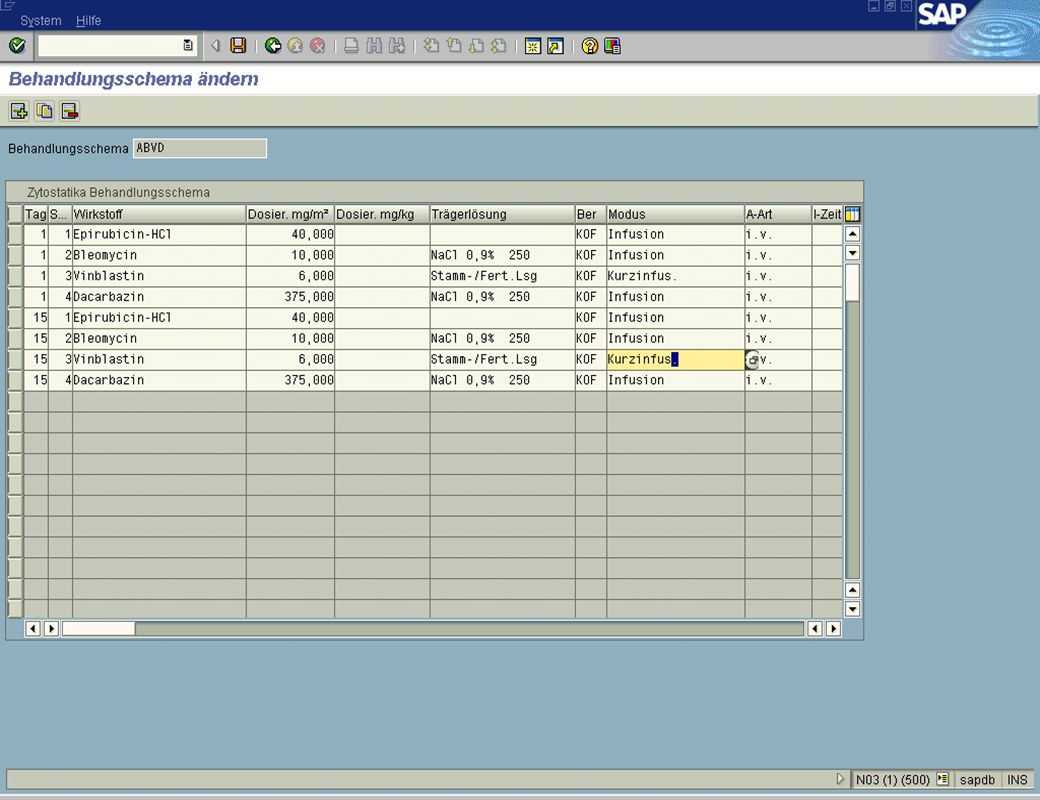Click the Behandlungsschema field showing ABVD
This screenshot has width=1040, height=800.
(200, 148)
